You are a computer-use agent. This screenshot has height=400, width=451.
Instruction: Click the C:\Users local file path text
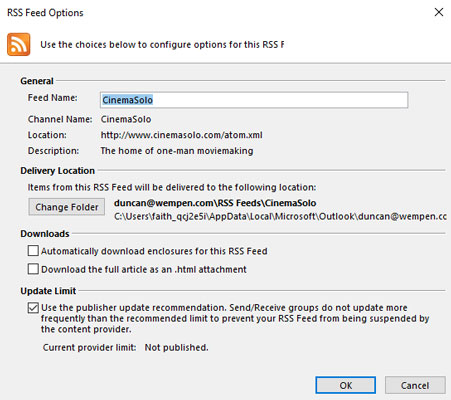coord(280,216)
